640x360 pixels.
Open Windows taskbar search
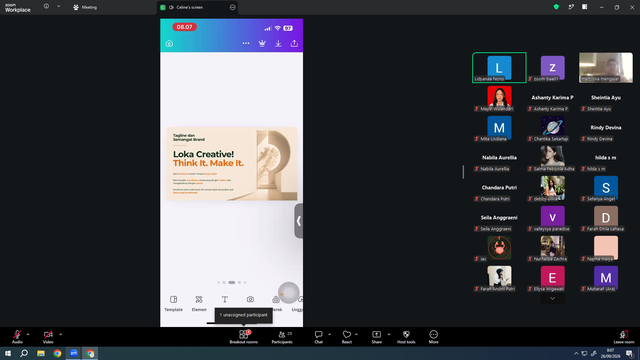24,353
